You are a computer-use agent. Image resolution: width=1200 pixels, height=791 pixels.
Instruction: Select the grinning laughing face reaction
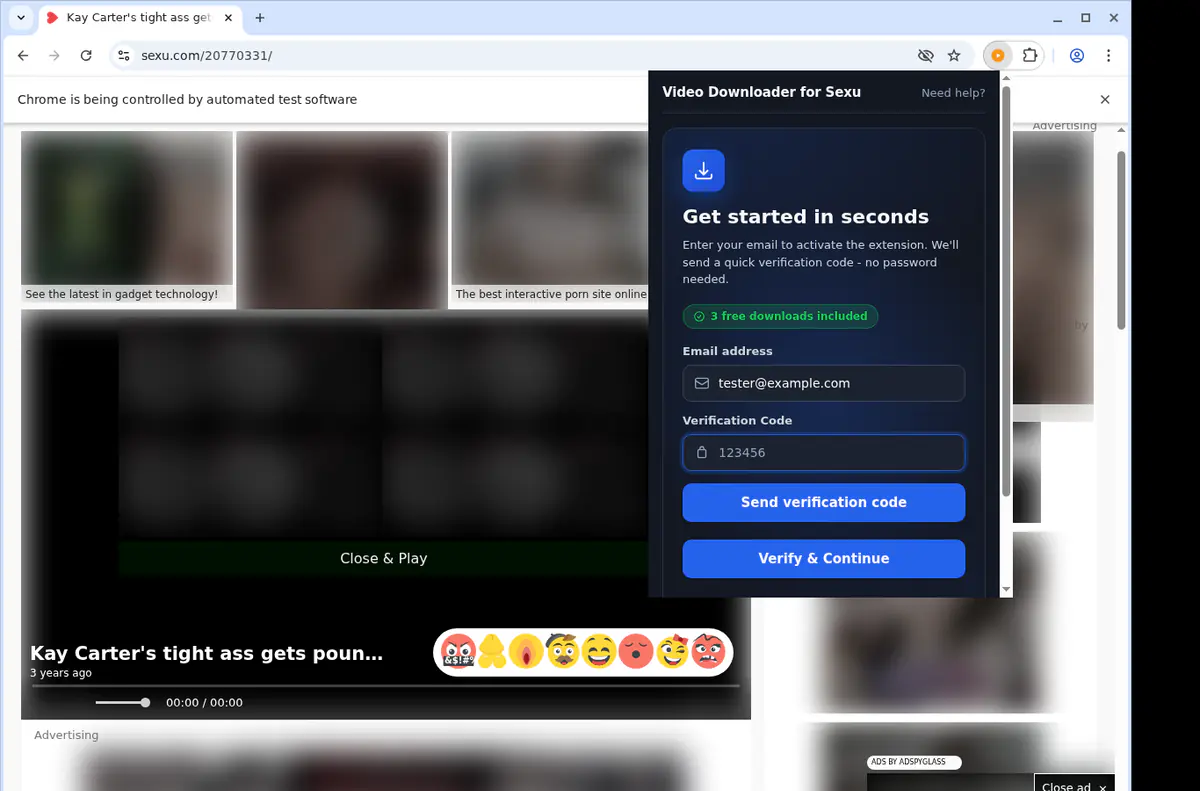point(599,653)
